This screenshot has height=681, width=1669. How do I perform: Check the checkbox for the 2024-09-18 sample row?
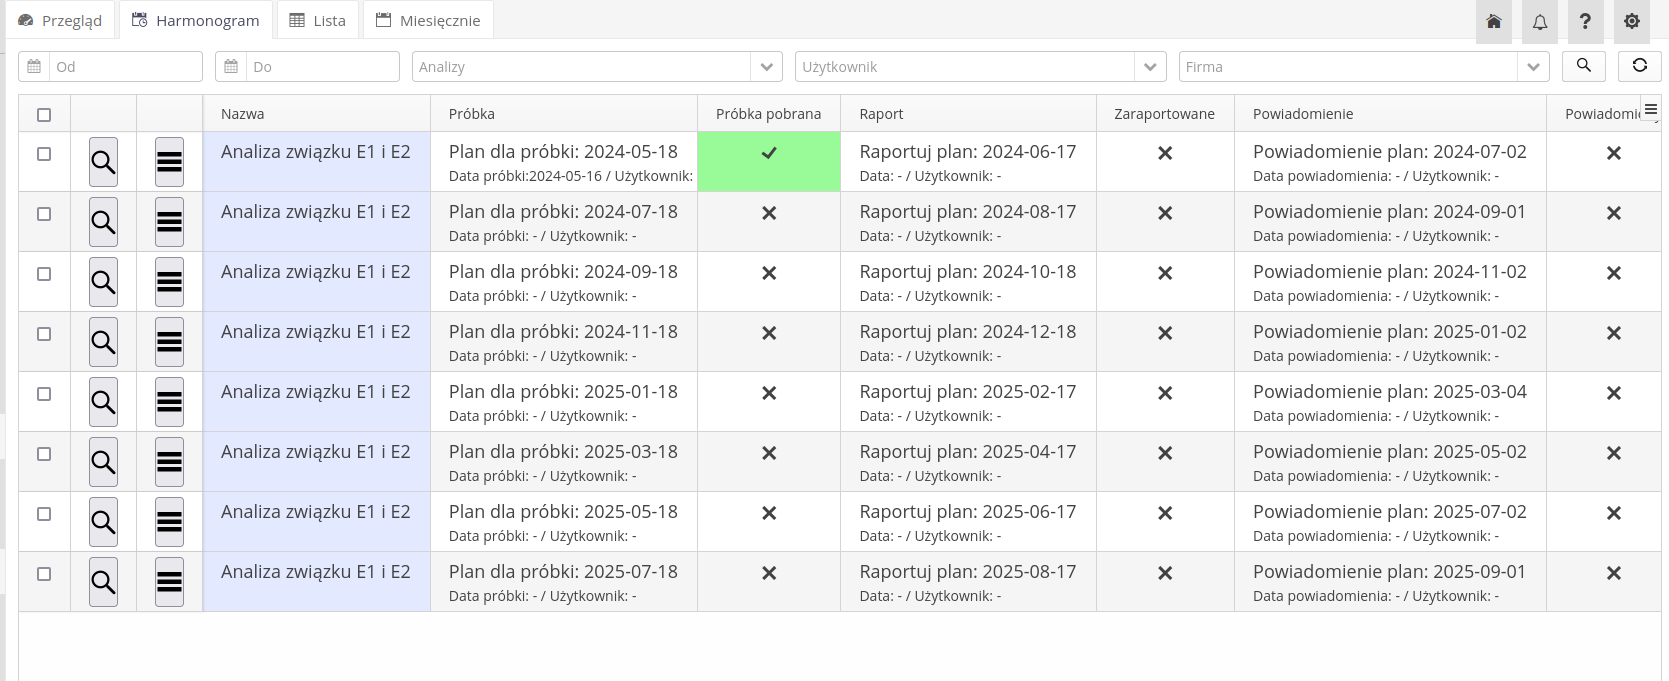(x=44, y=274)
